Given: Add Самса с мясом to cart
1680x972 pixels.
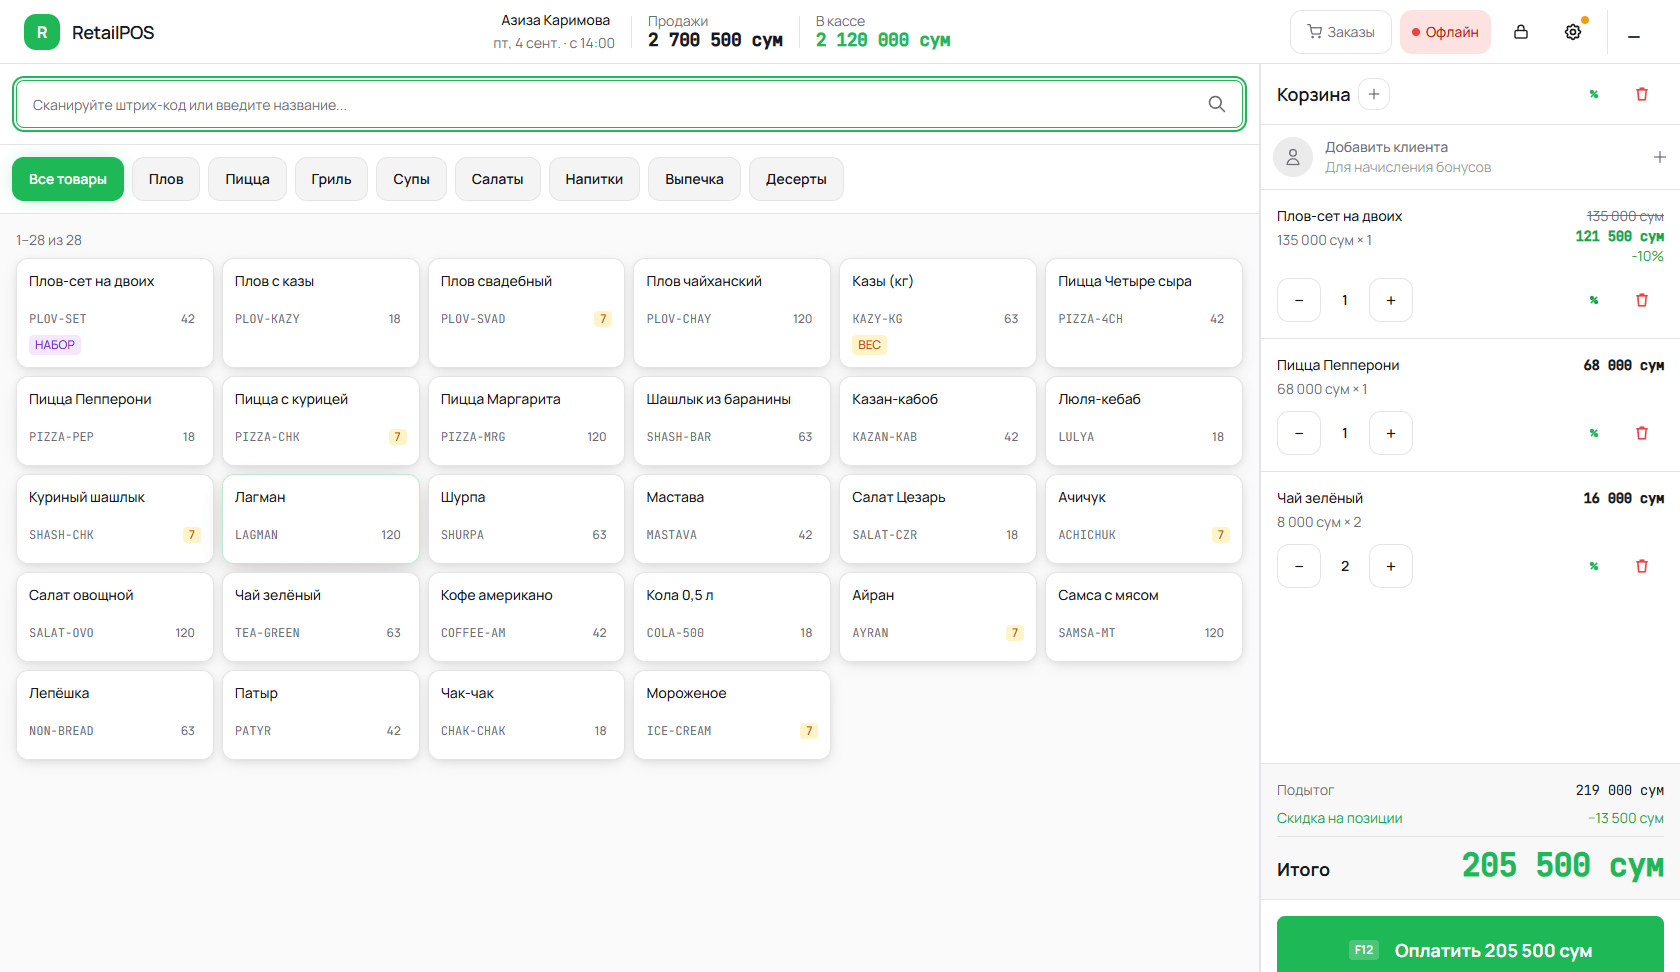Looking at the screenshot, I should (x=1144, y=616).
